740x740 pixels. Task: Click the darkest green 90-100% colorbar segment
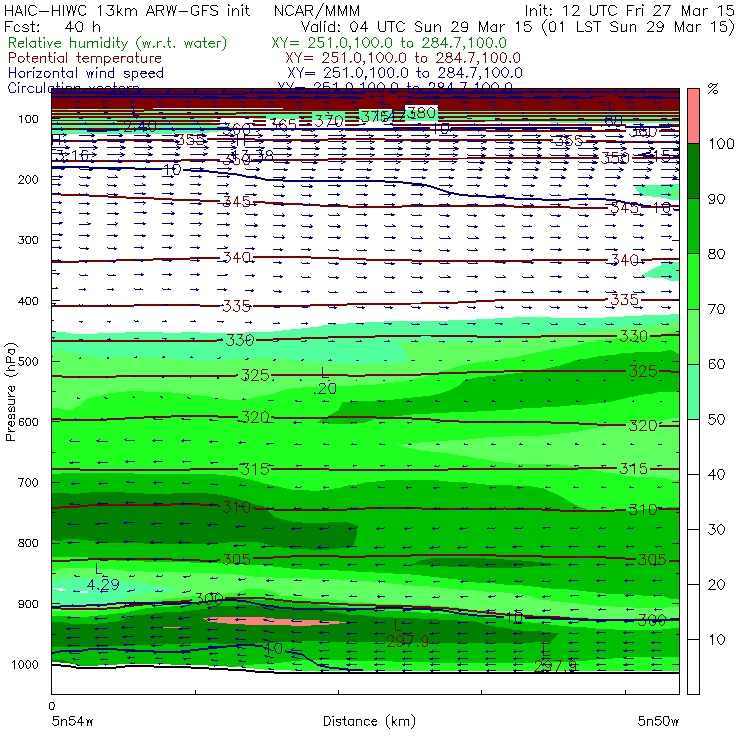coord(693,171)
